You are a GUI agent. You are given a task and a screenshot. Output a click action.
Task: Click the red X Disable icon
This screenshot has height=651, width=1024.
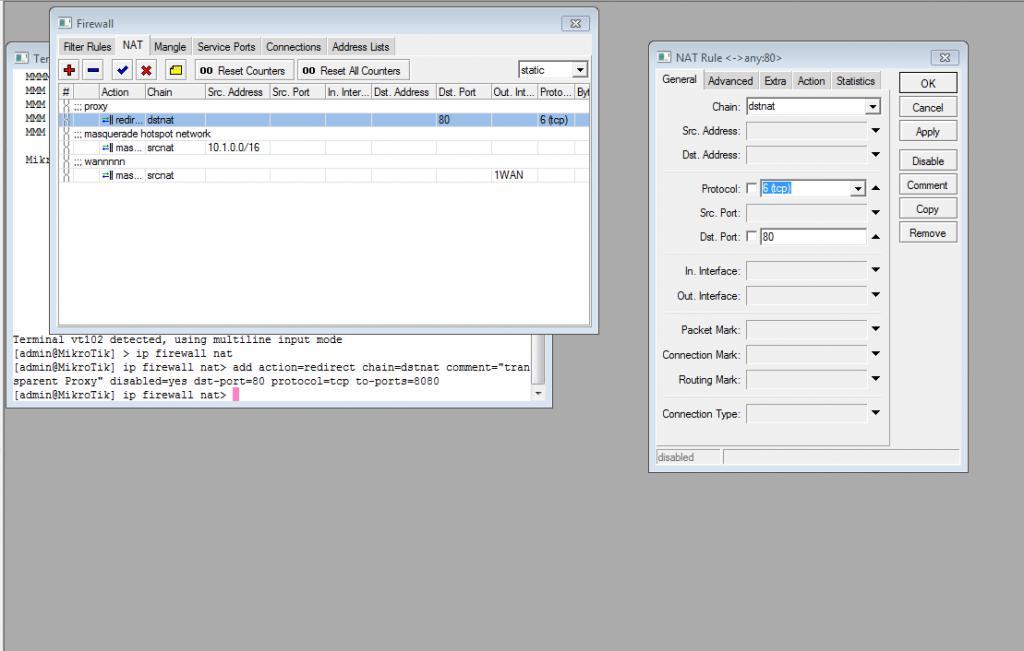(x=146, y=70)
